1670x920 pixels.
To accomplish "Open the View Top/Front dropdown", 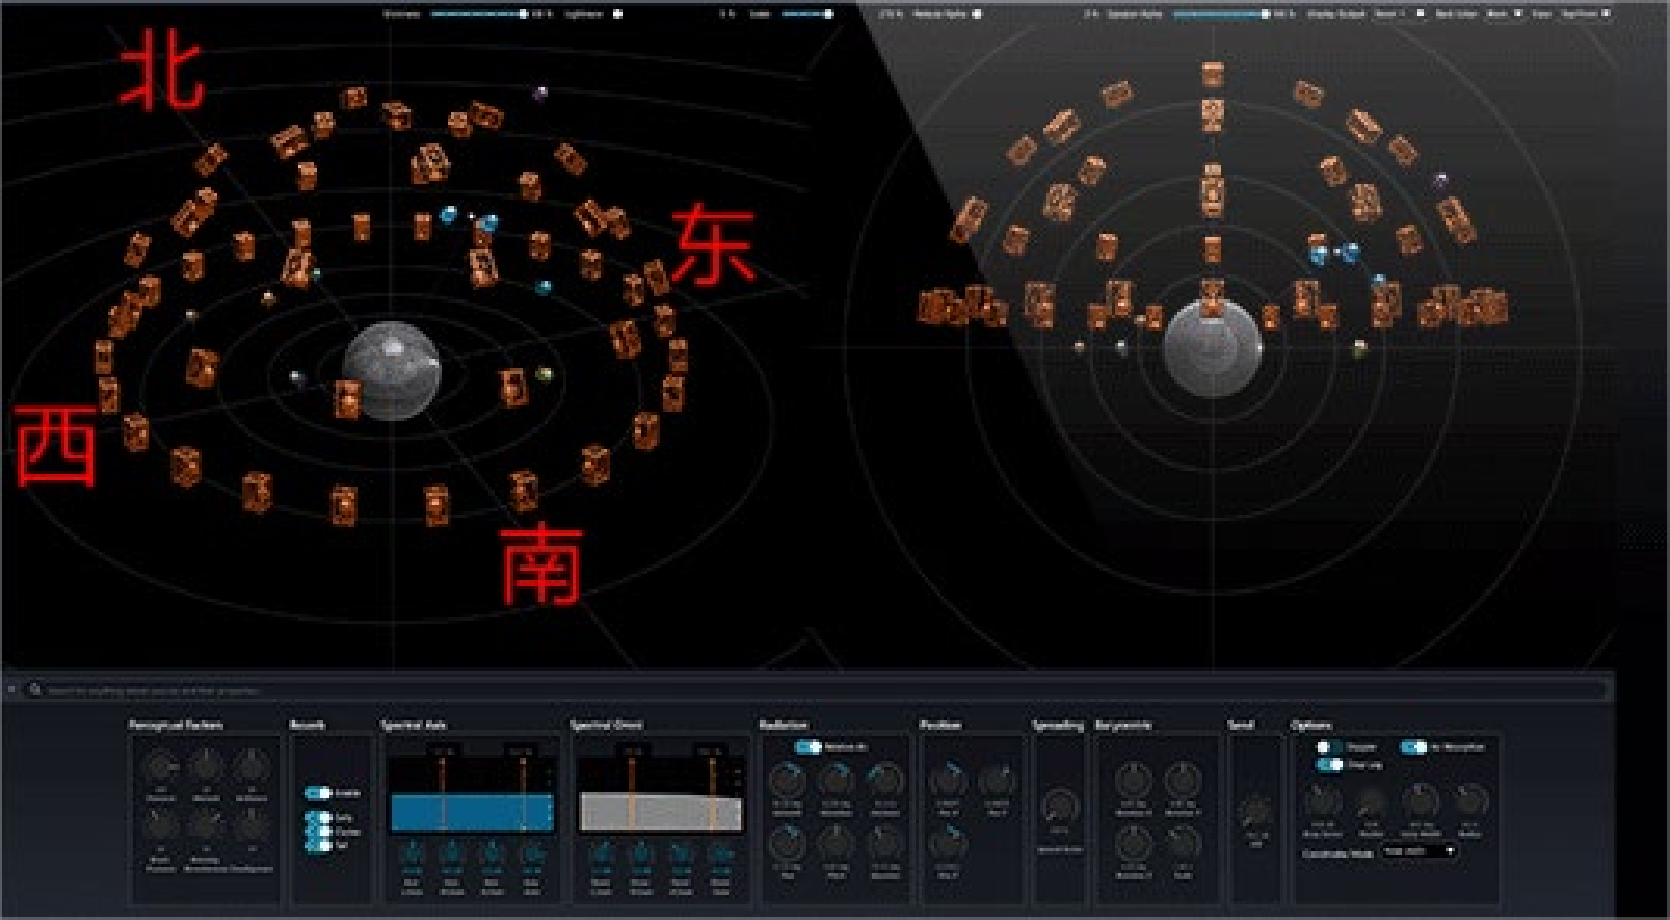I will (x=1586, y=14).
